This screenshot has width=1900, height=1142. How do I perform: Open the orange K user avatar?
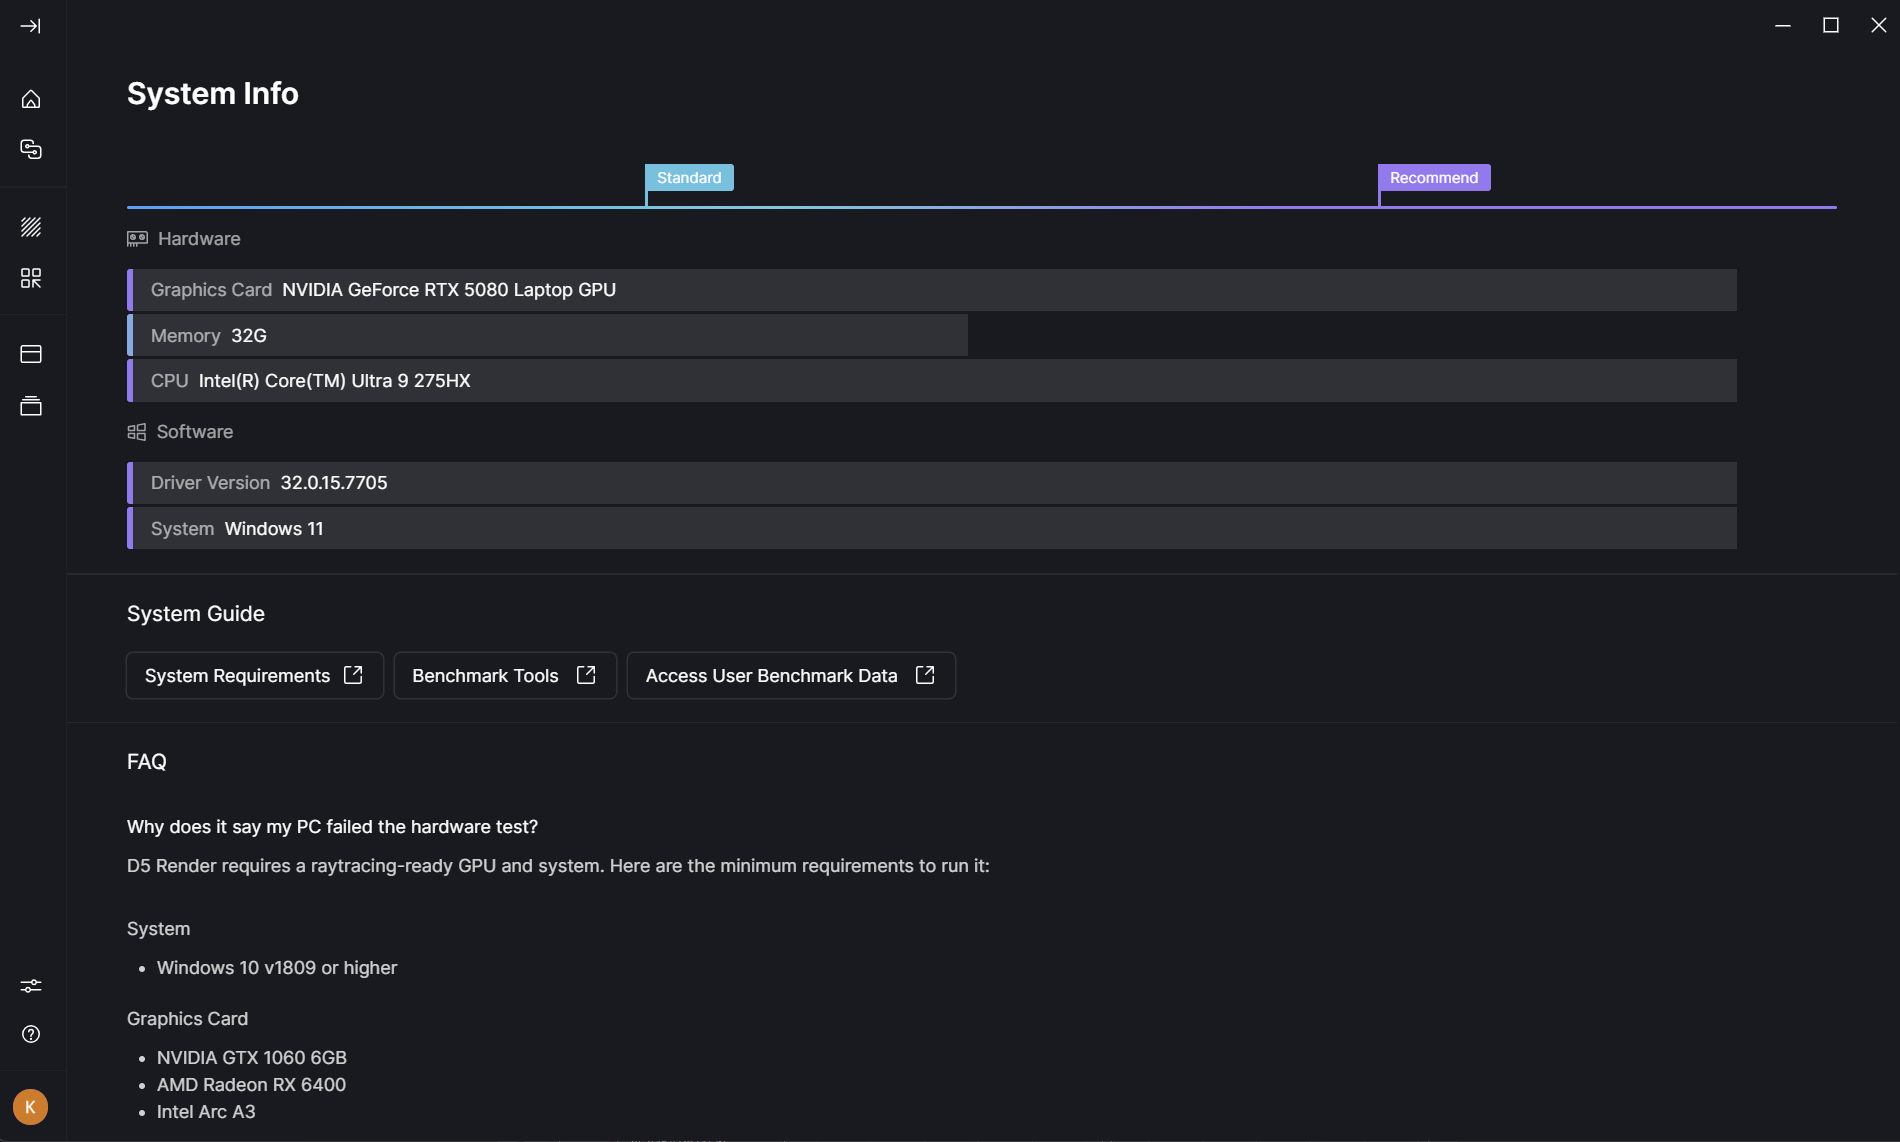tap(30, 1107)
